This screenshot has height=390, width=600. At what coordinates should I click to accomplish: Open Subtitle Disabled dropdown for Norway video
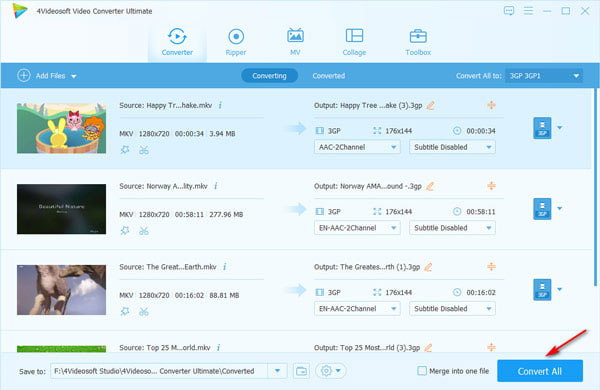tap(452, 228)
